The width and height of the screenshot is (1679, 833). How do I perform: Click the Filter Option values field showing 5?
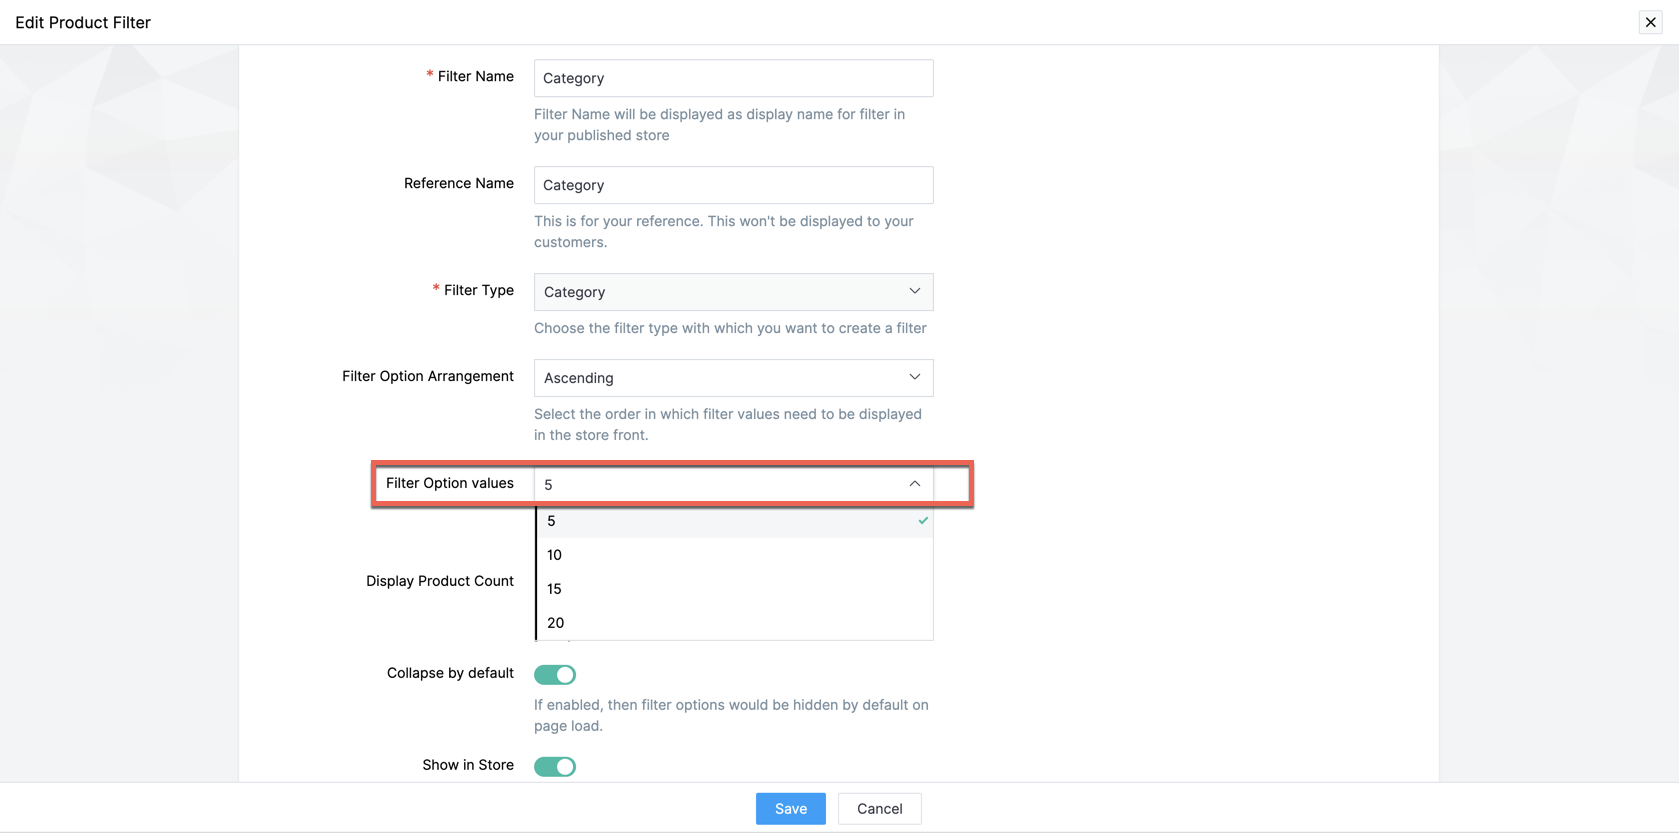tap(720, 484)
